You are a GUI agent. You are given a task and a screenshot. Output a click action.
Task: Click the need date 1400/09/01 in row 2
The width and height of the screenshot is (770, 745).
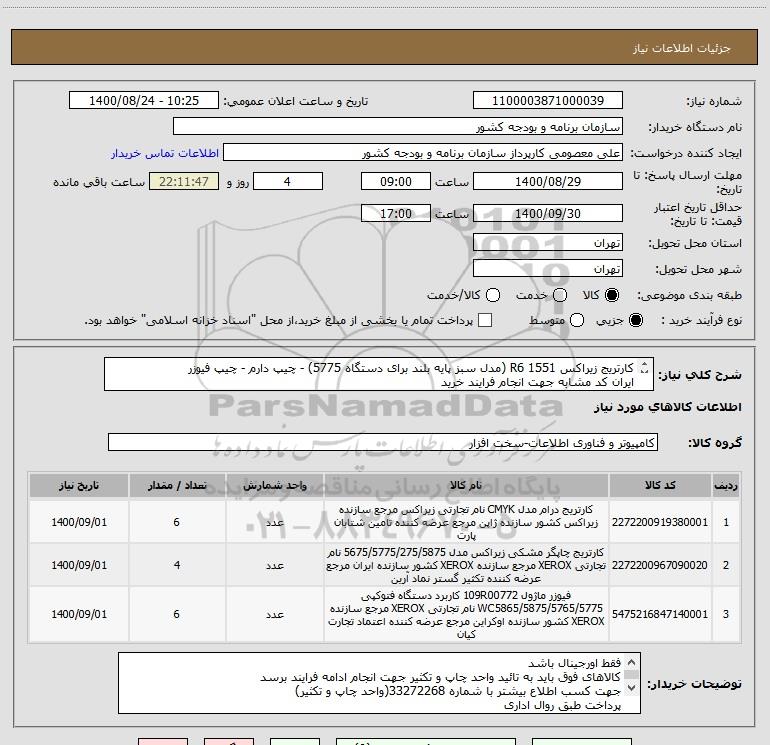(x=79, y=565)
